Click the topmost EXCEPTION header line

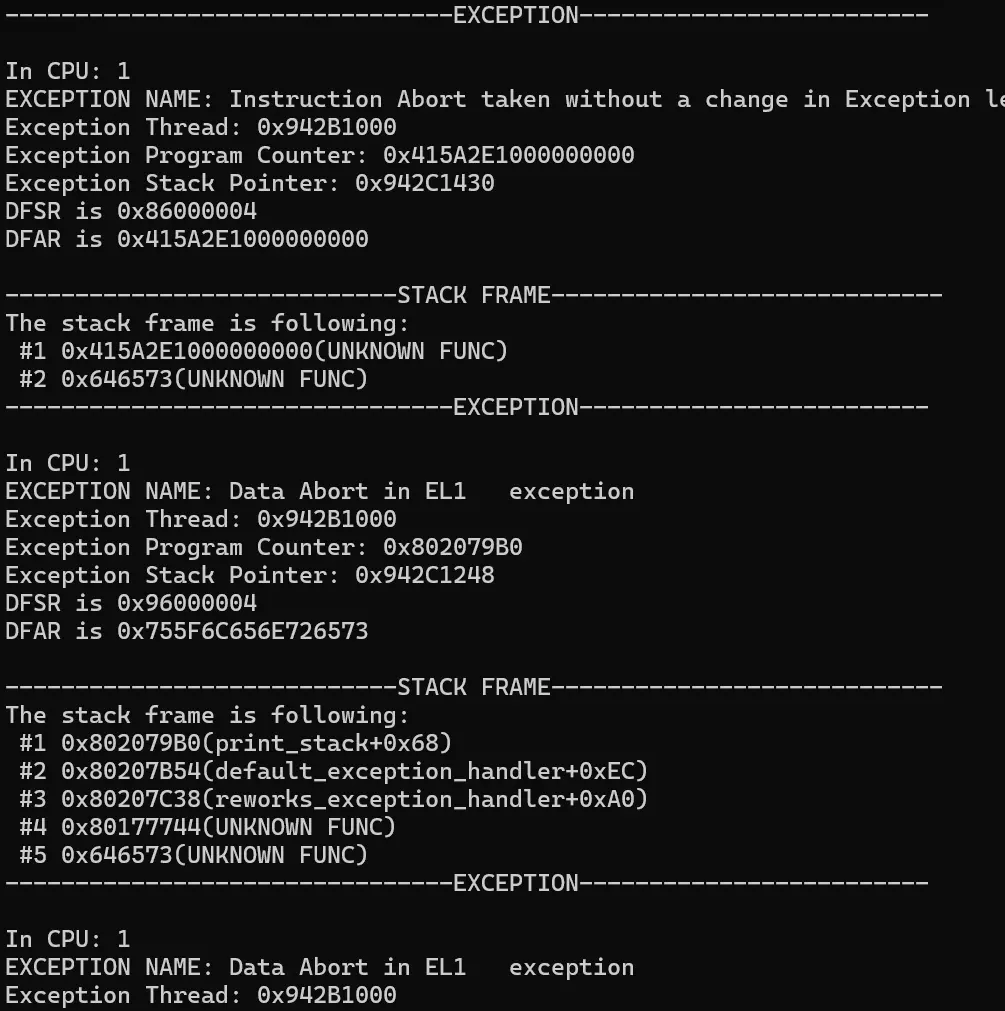(515, 15)
